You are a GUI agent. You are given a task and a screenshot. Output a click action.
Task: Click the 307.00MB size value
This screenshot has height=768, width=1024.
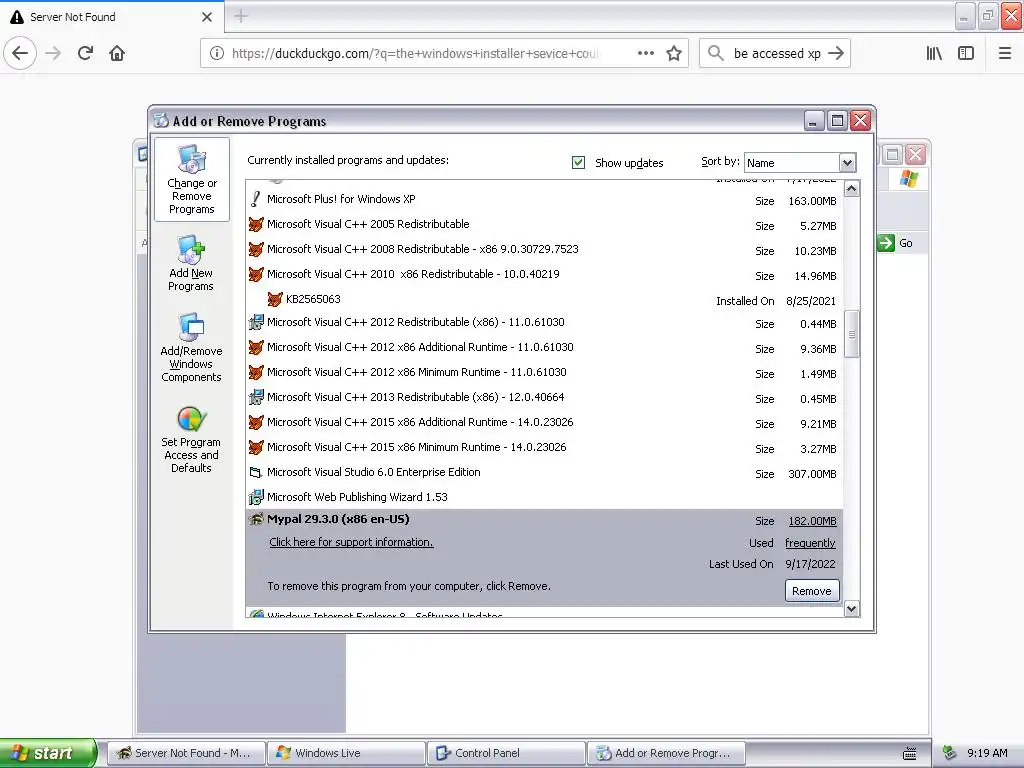point(812,474)
